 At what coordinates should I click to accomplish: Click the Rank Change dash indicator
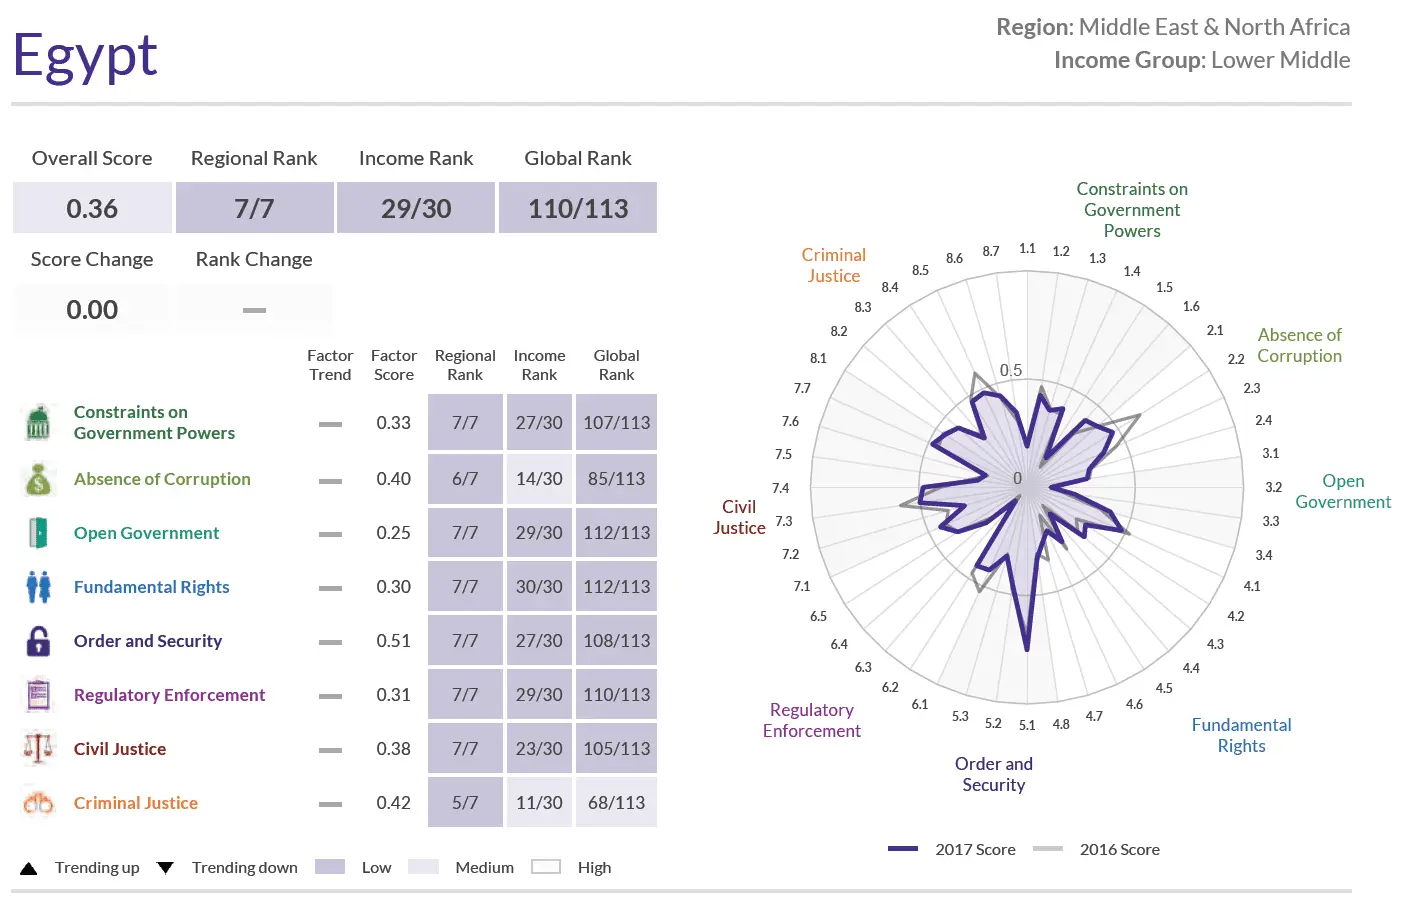[x=254, y=309]
